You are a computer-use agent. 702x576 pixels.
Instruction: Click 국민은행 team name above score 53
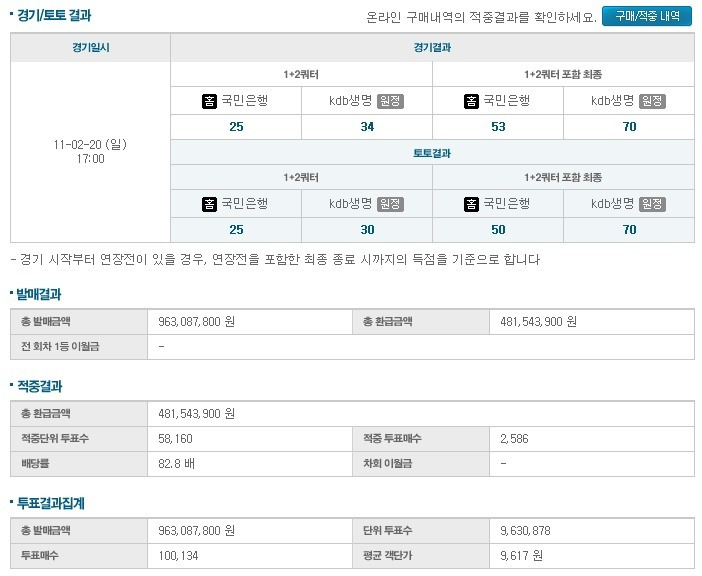[x=506, y=101]
